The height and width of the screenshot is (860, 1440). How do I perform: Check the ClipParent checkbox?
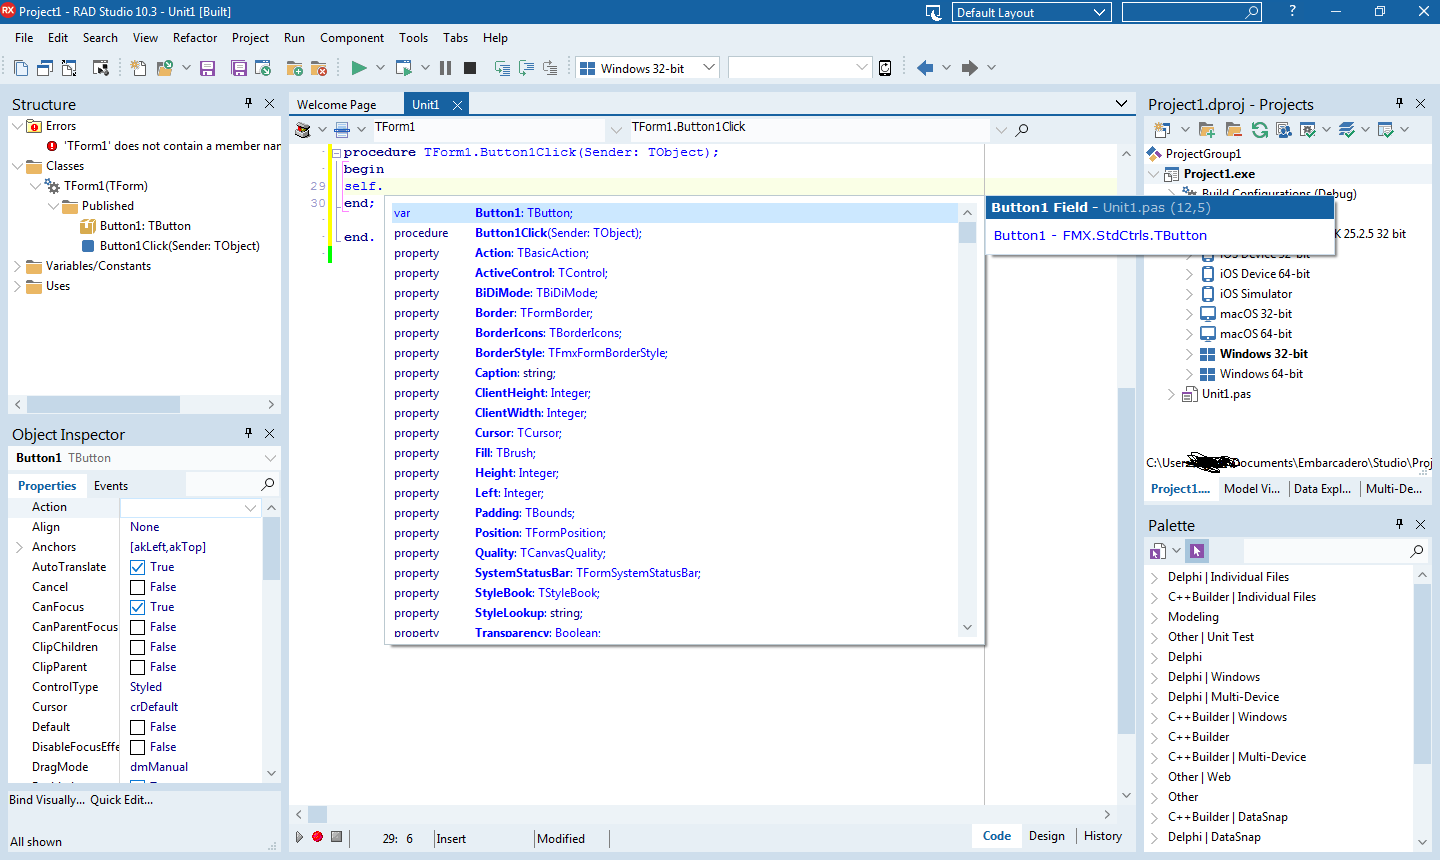[138, 667]
